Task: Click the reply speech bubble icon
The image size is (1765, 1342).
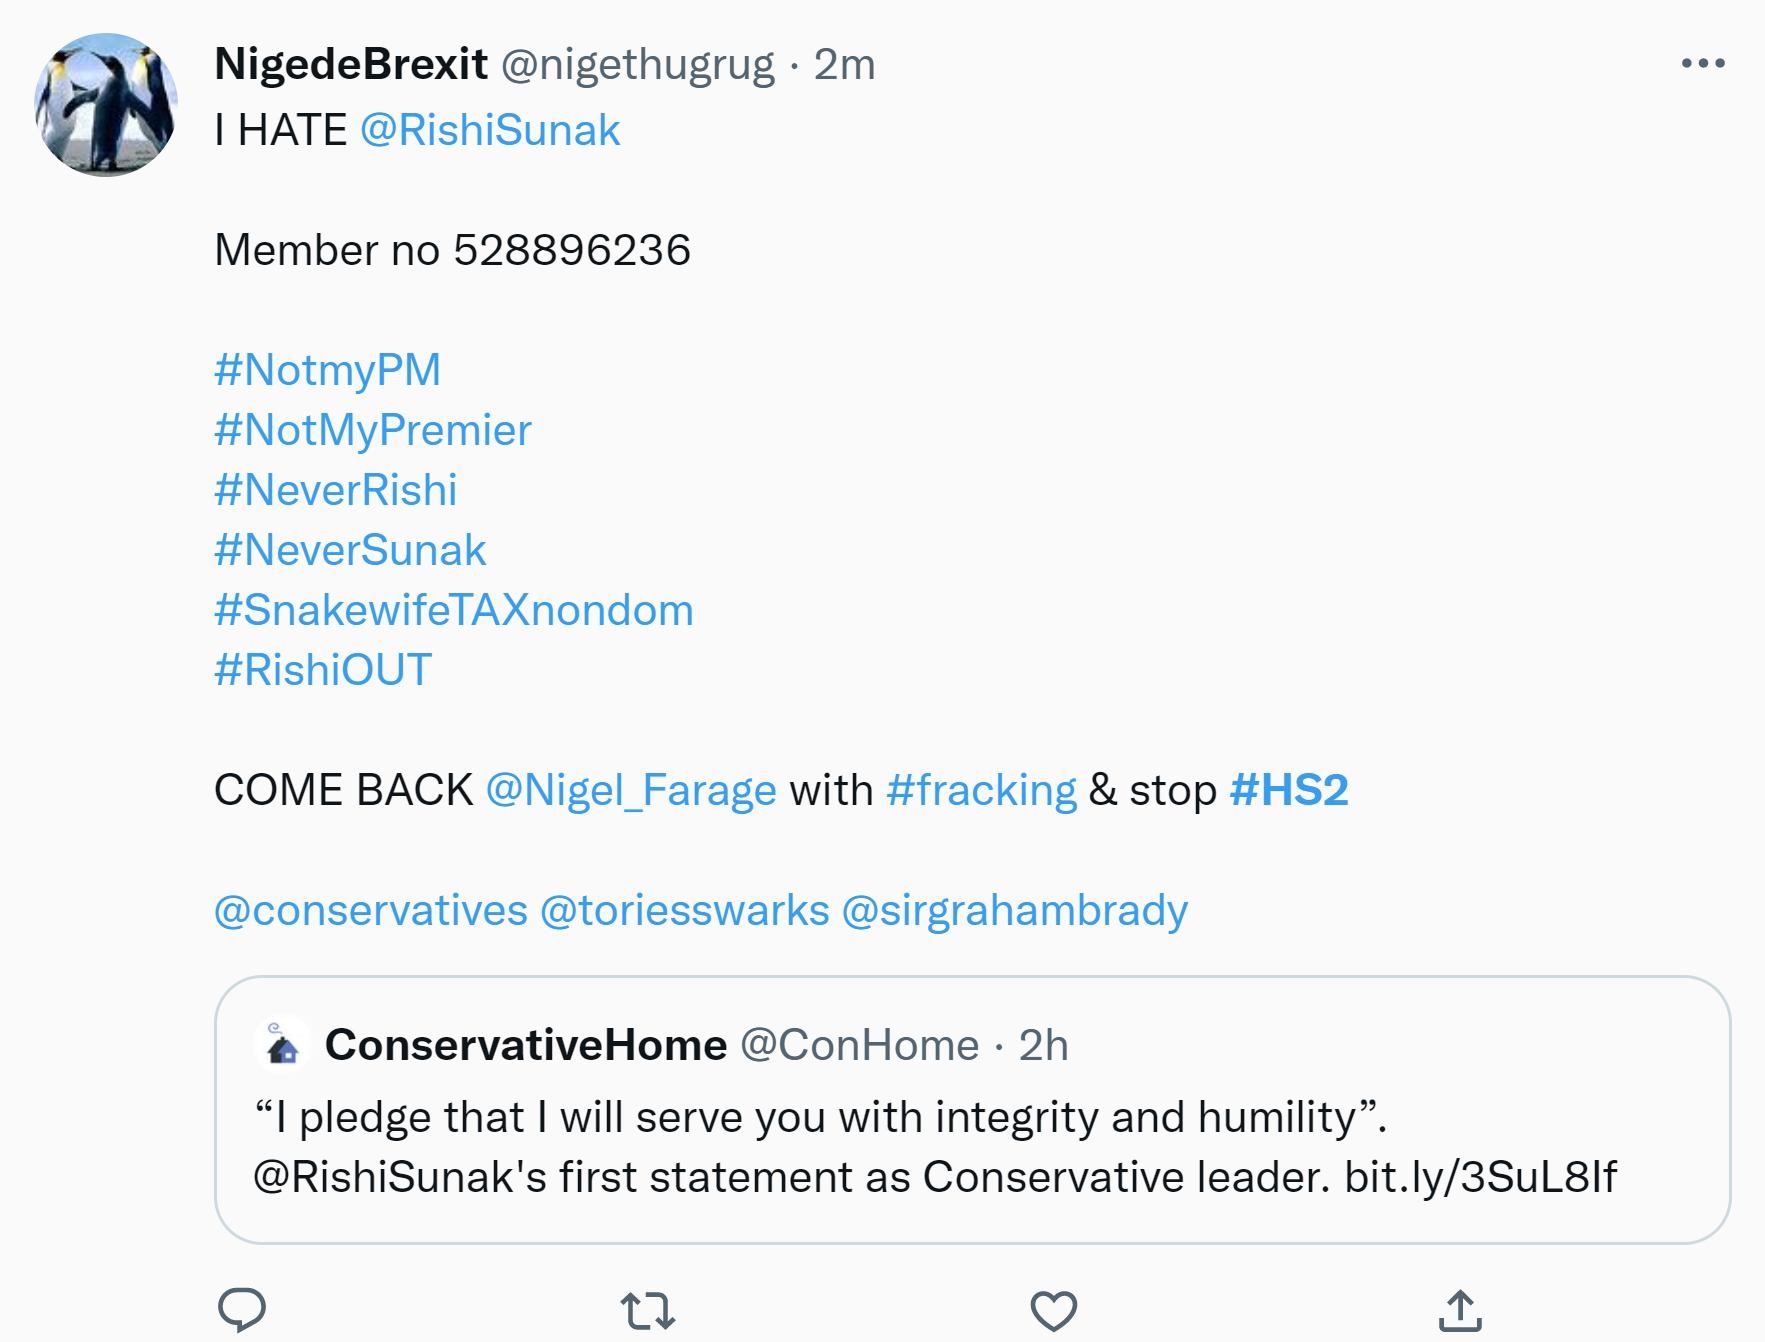Action: tap(242, 1309)
